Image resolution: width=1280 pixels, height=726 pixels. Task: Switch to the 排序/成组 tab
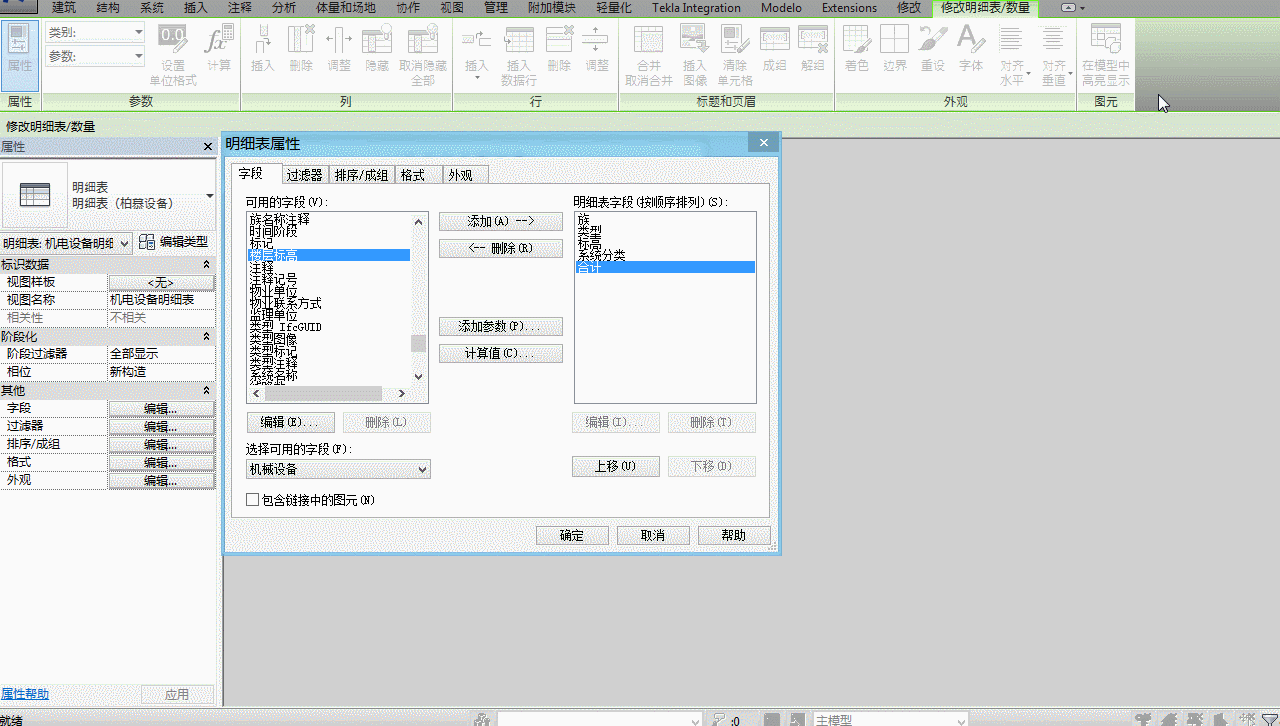(x=362, y=175)
